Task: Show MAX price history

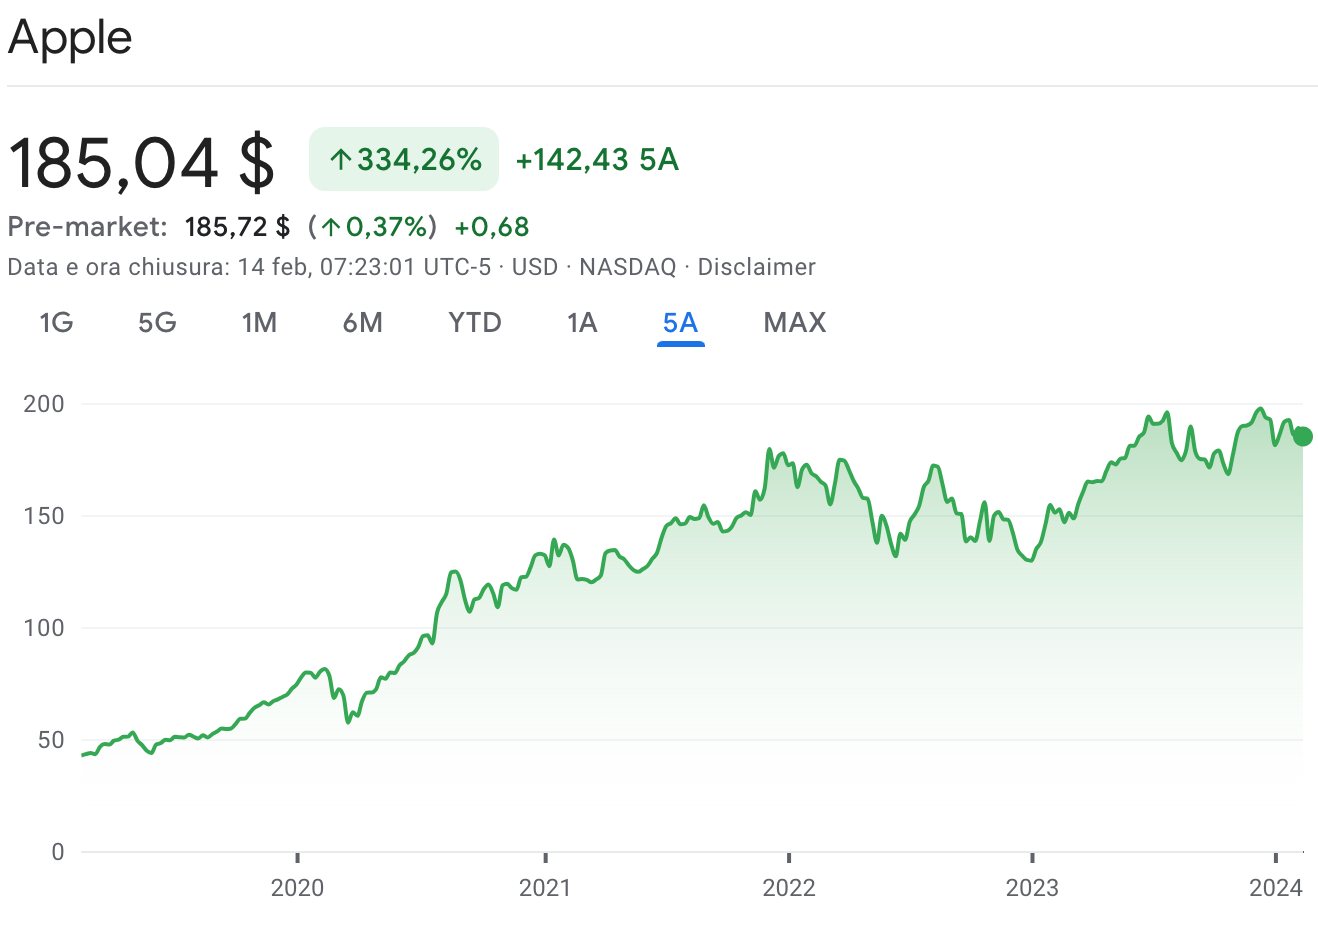Action: click(x=794, y=323)
